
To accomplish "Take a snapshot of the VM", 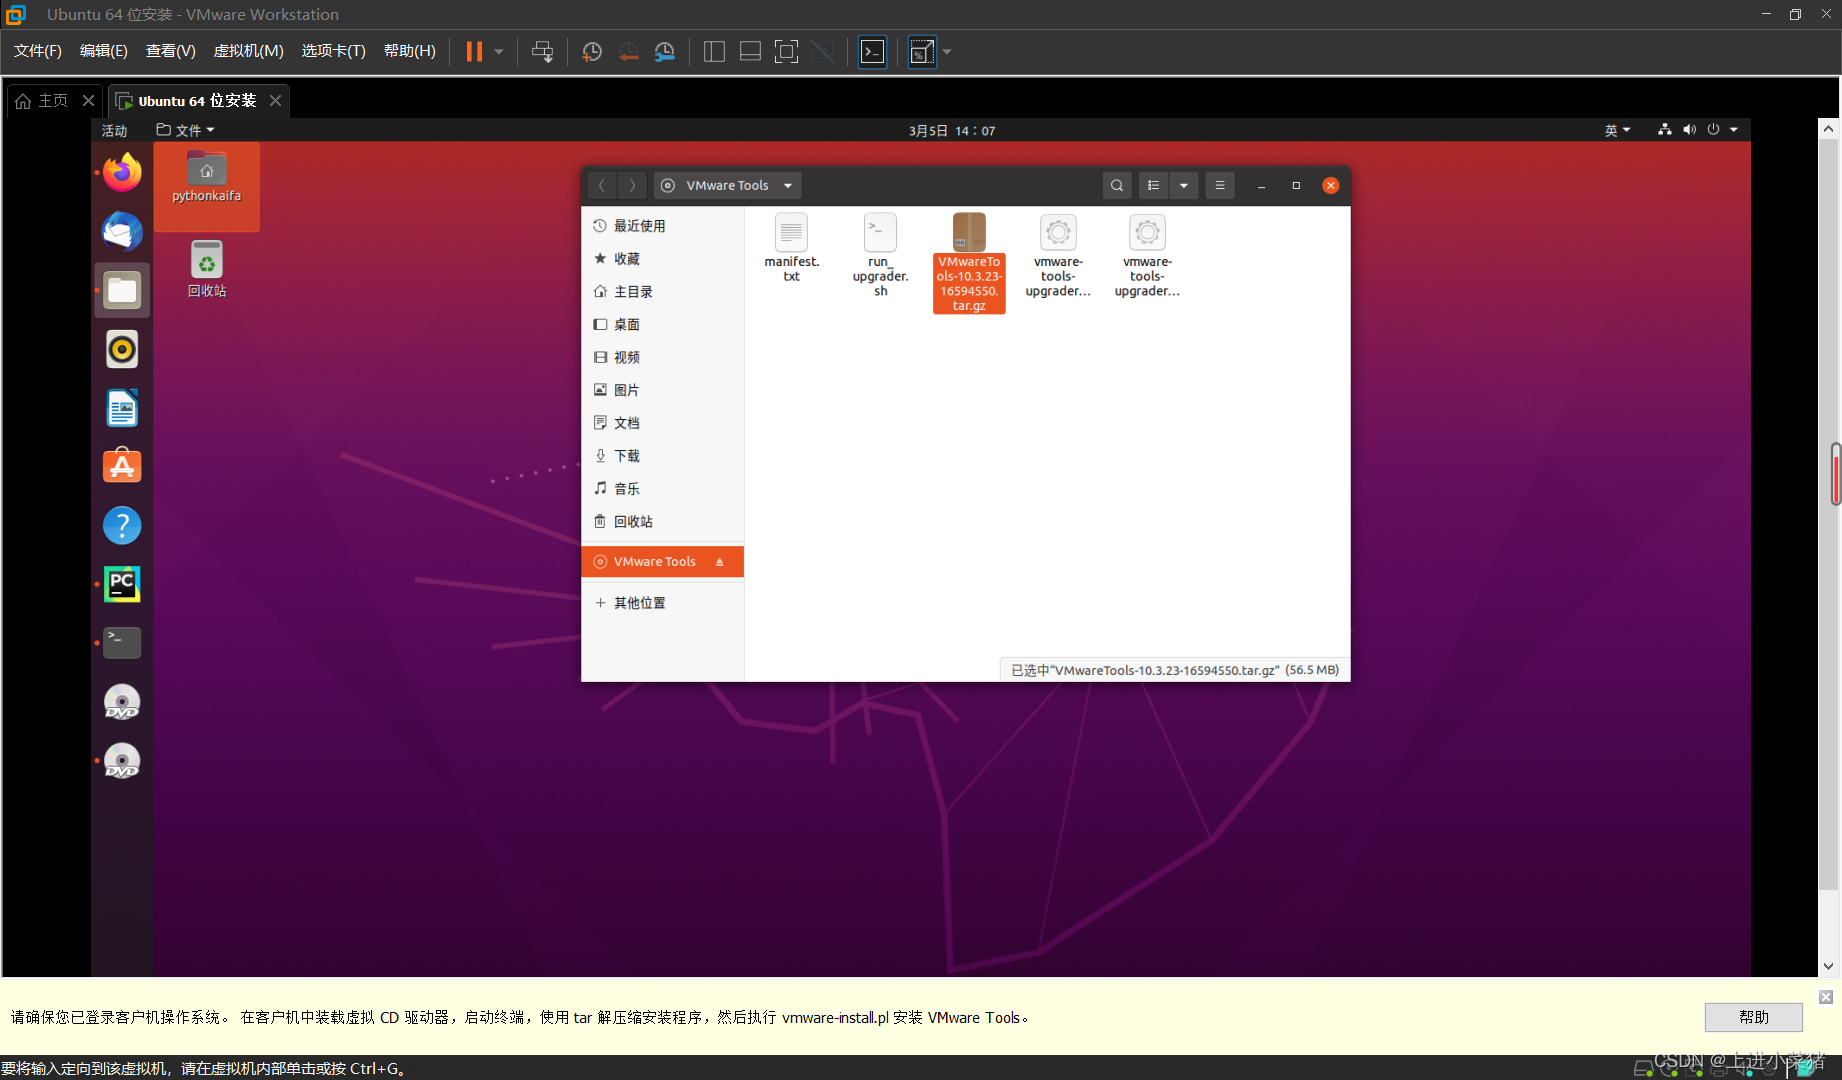I will tap(591, 51).
